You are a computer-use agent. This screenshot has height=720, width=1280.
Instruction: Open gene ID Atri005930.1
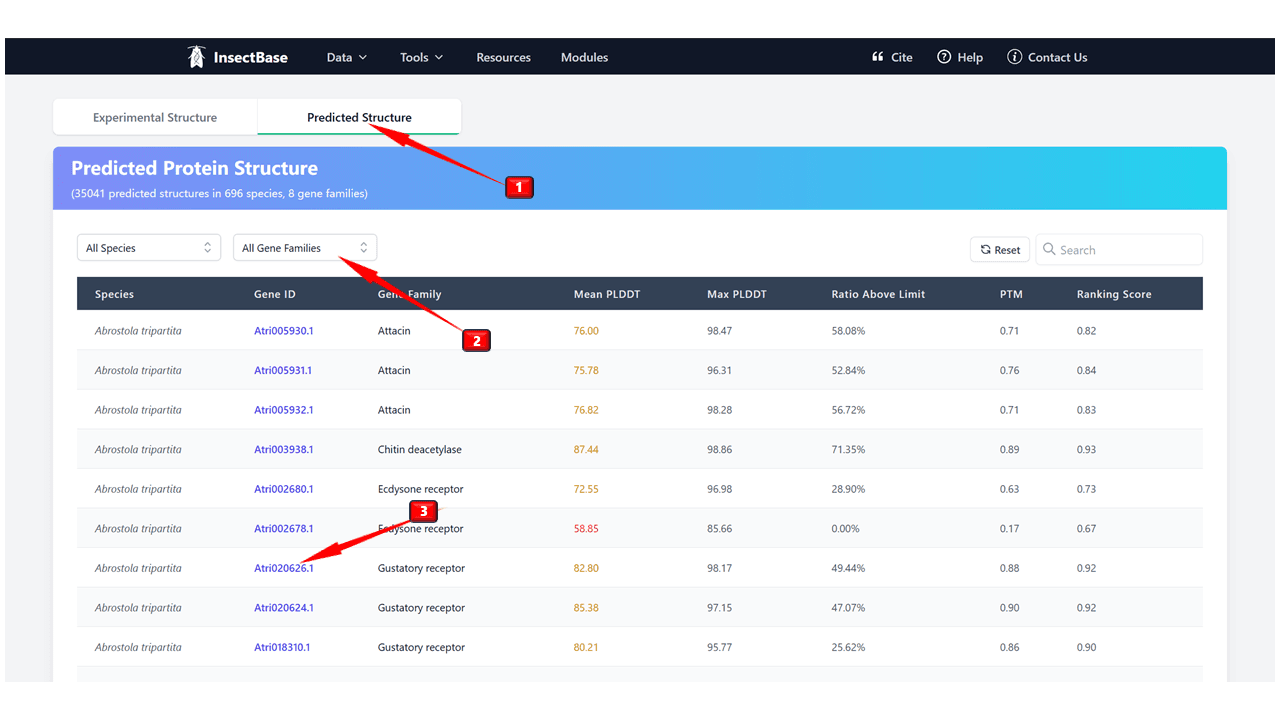[283, 331]
